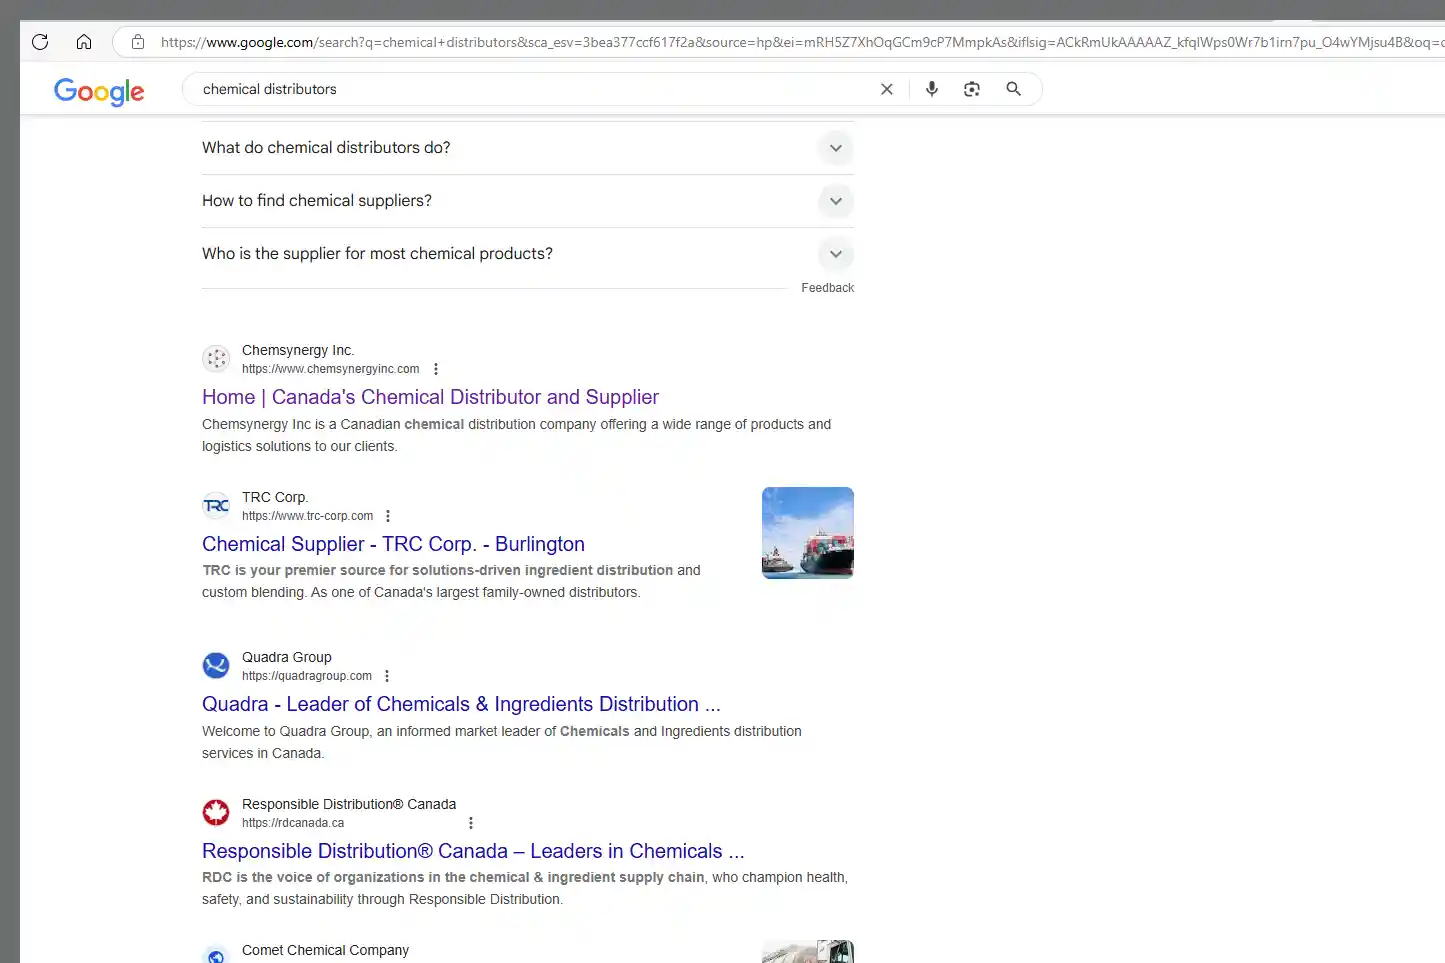Expand "How to find chemical suppliers?" question
This screenshot has height=963, width=1445.
coord(835,201)
